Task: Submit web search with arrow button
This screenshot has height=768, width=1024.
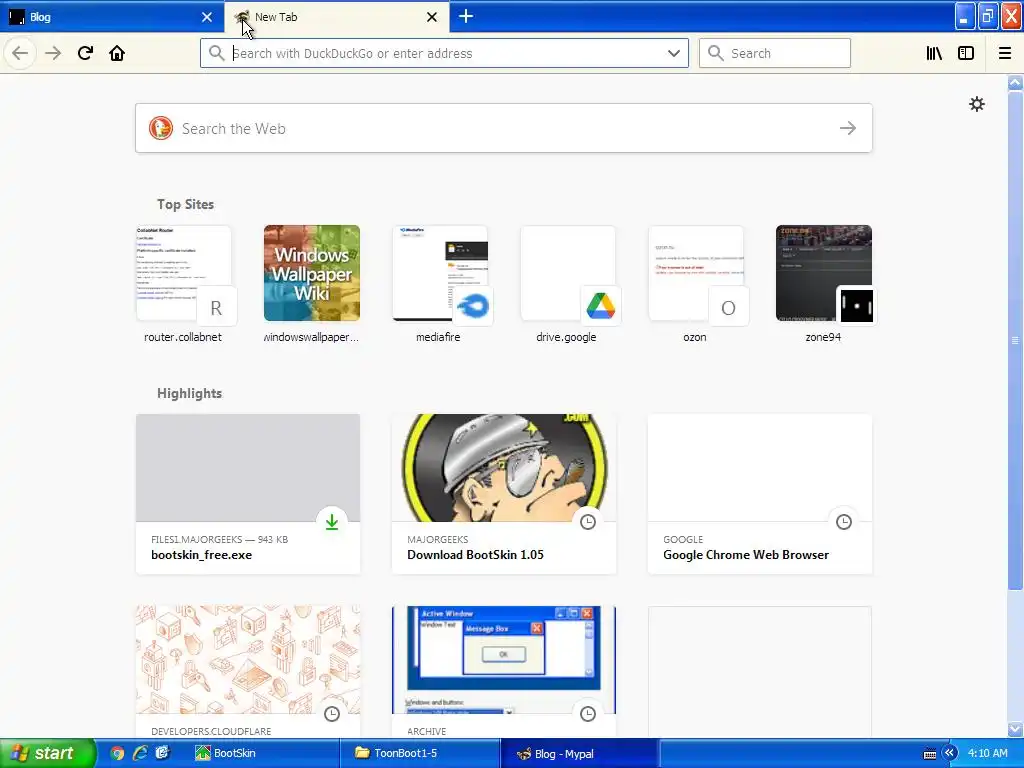Action: tap(848, 128)
